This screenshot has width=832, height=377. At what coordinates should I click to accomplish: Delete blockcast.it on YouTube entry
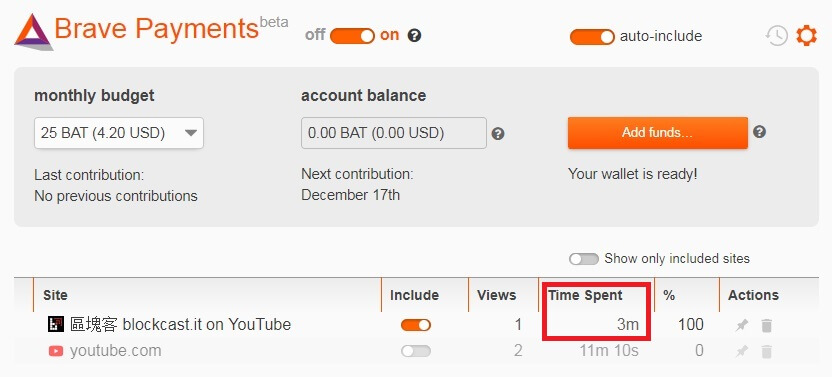pos(766,325)
